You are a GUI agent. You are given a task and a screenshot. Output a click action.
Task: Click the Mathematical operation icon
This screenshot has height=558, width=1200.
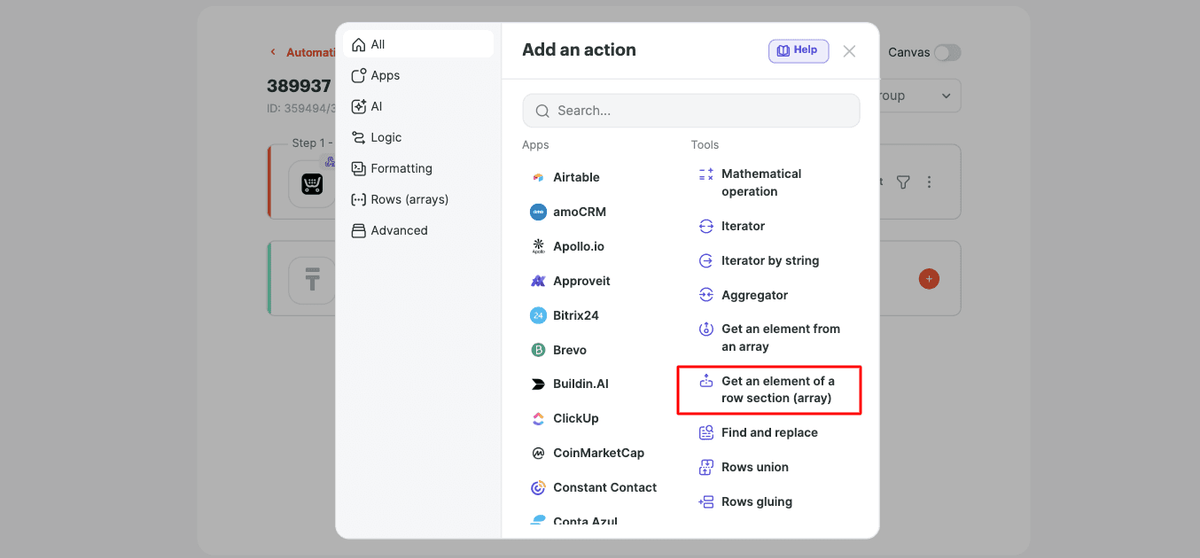click(706, 174)
